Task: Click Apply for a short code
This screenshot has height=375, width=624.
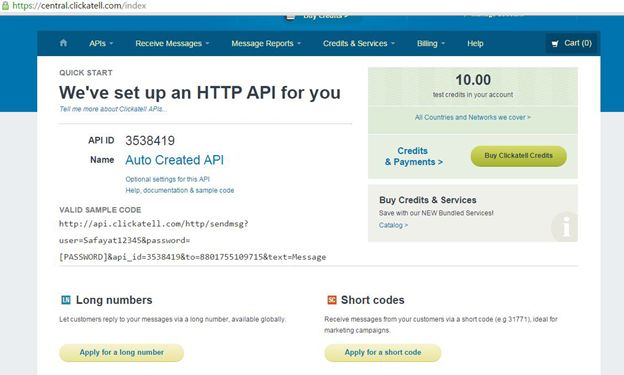Action: (x=383, y=353)
